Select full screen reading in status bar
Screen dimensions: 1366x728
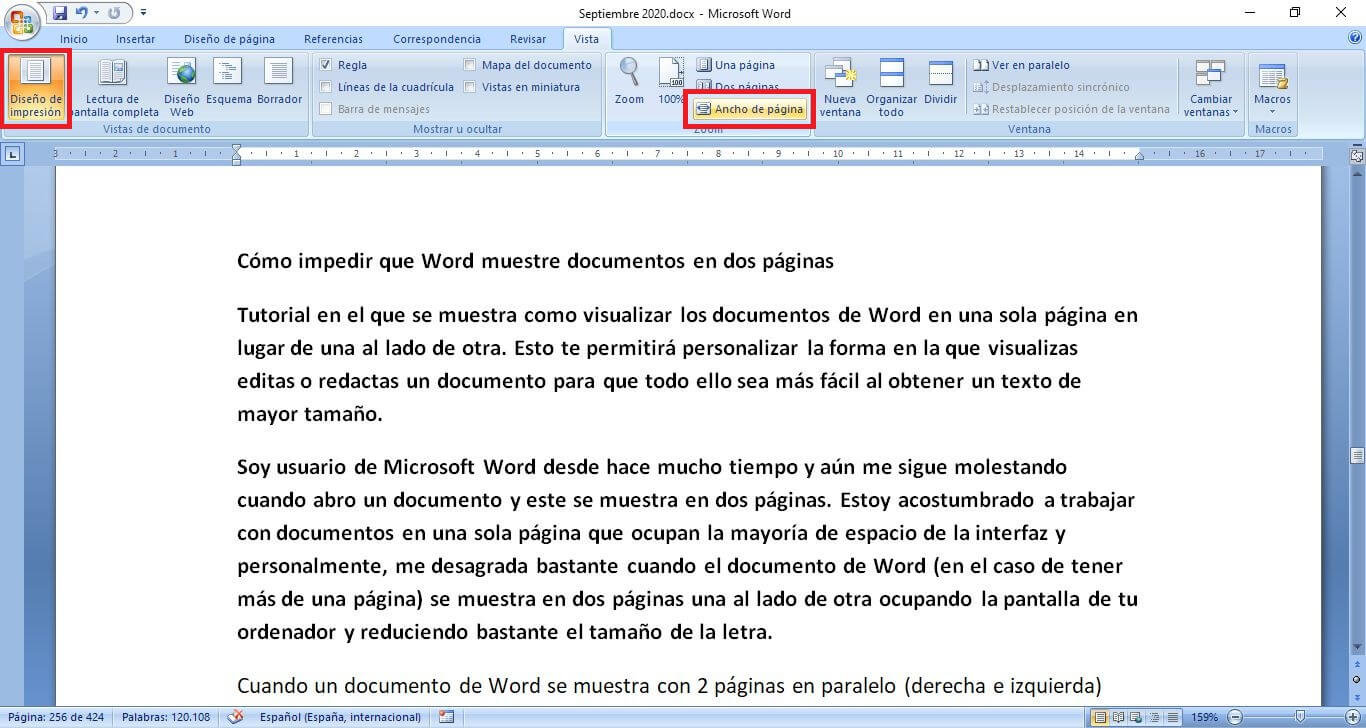(1117, 717)
